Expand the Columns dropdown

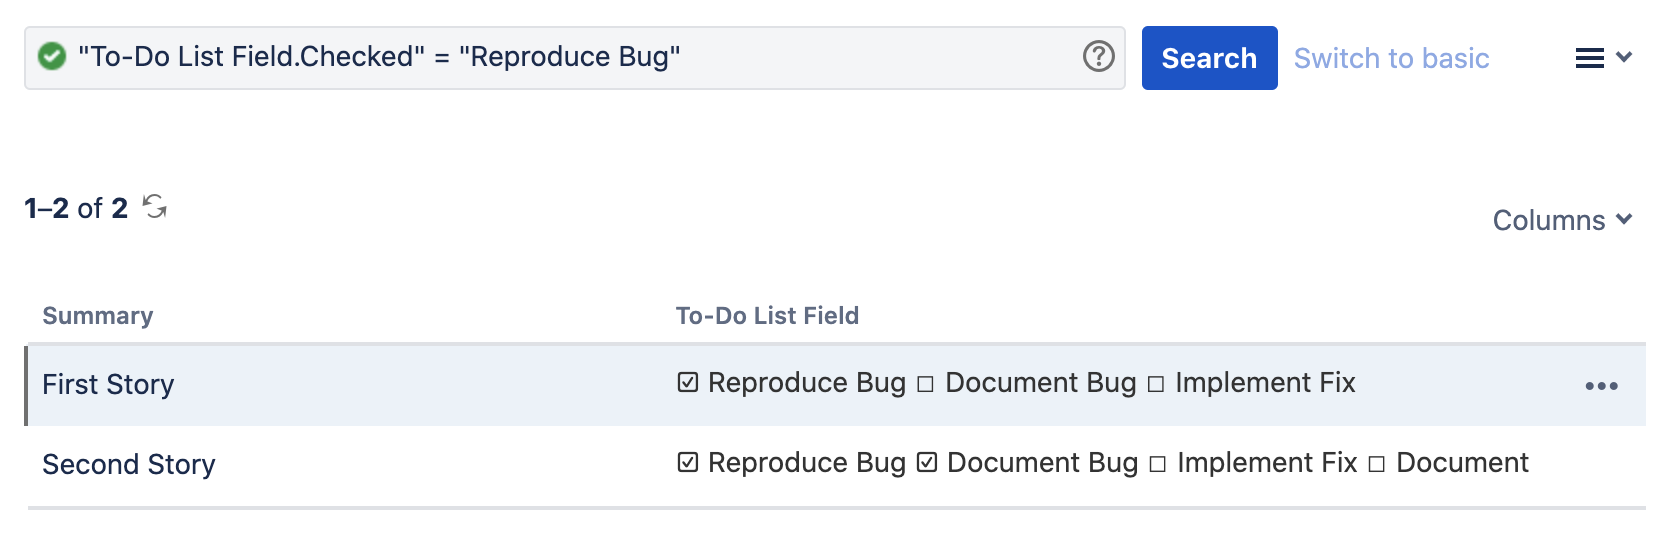click(x=1562, y=220)
